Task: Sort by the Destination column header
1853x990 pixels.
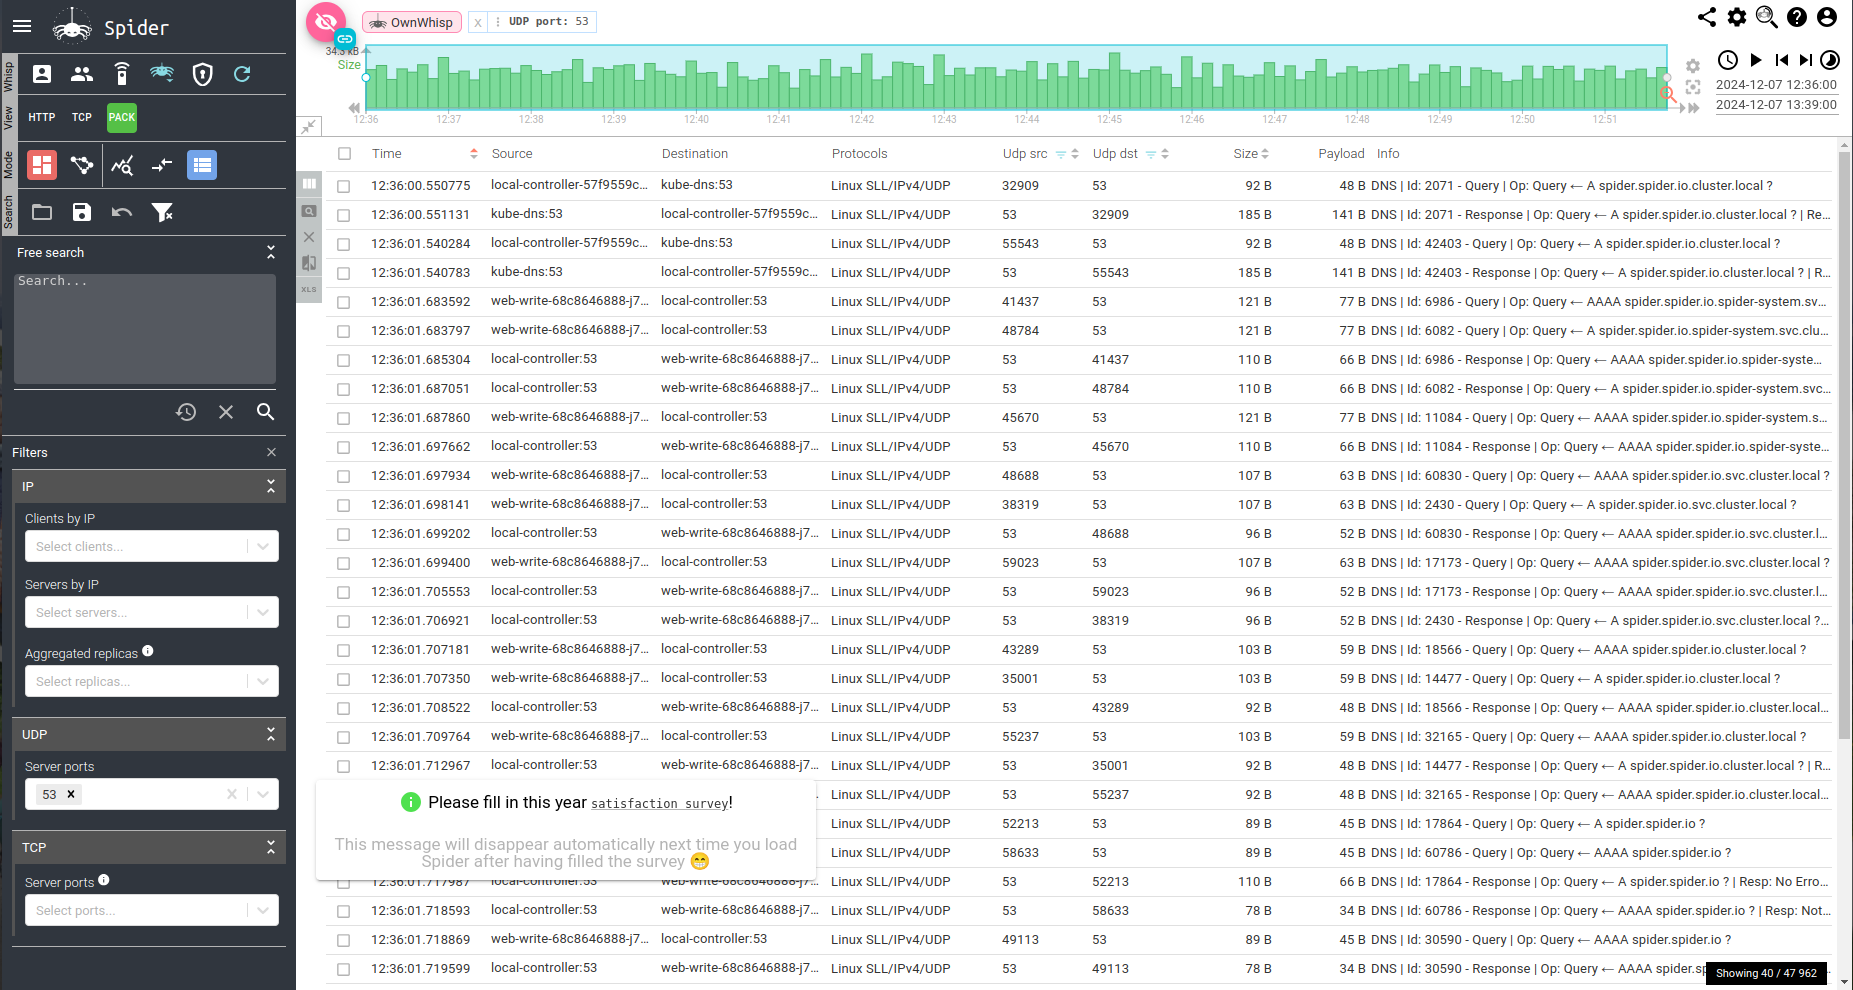Action: tap(695, 154)
